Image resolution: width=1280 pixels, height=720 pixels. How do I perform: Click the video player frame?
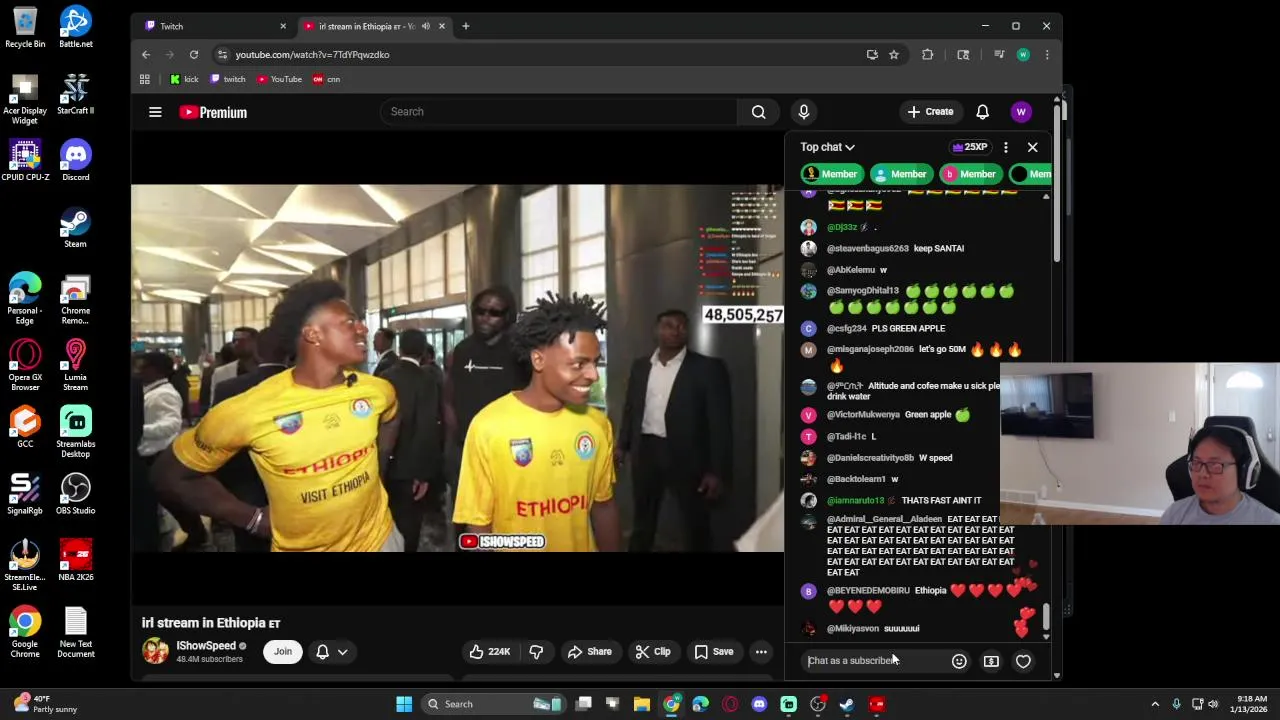pos(457,368)
